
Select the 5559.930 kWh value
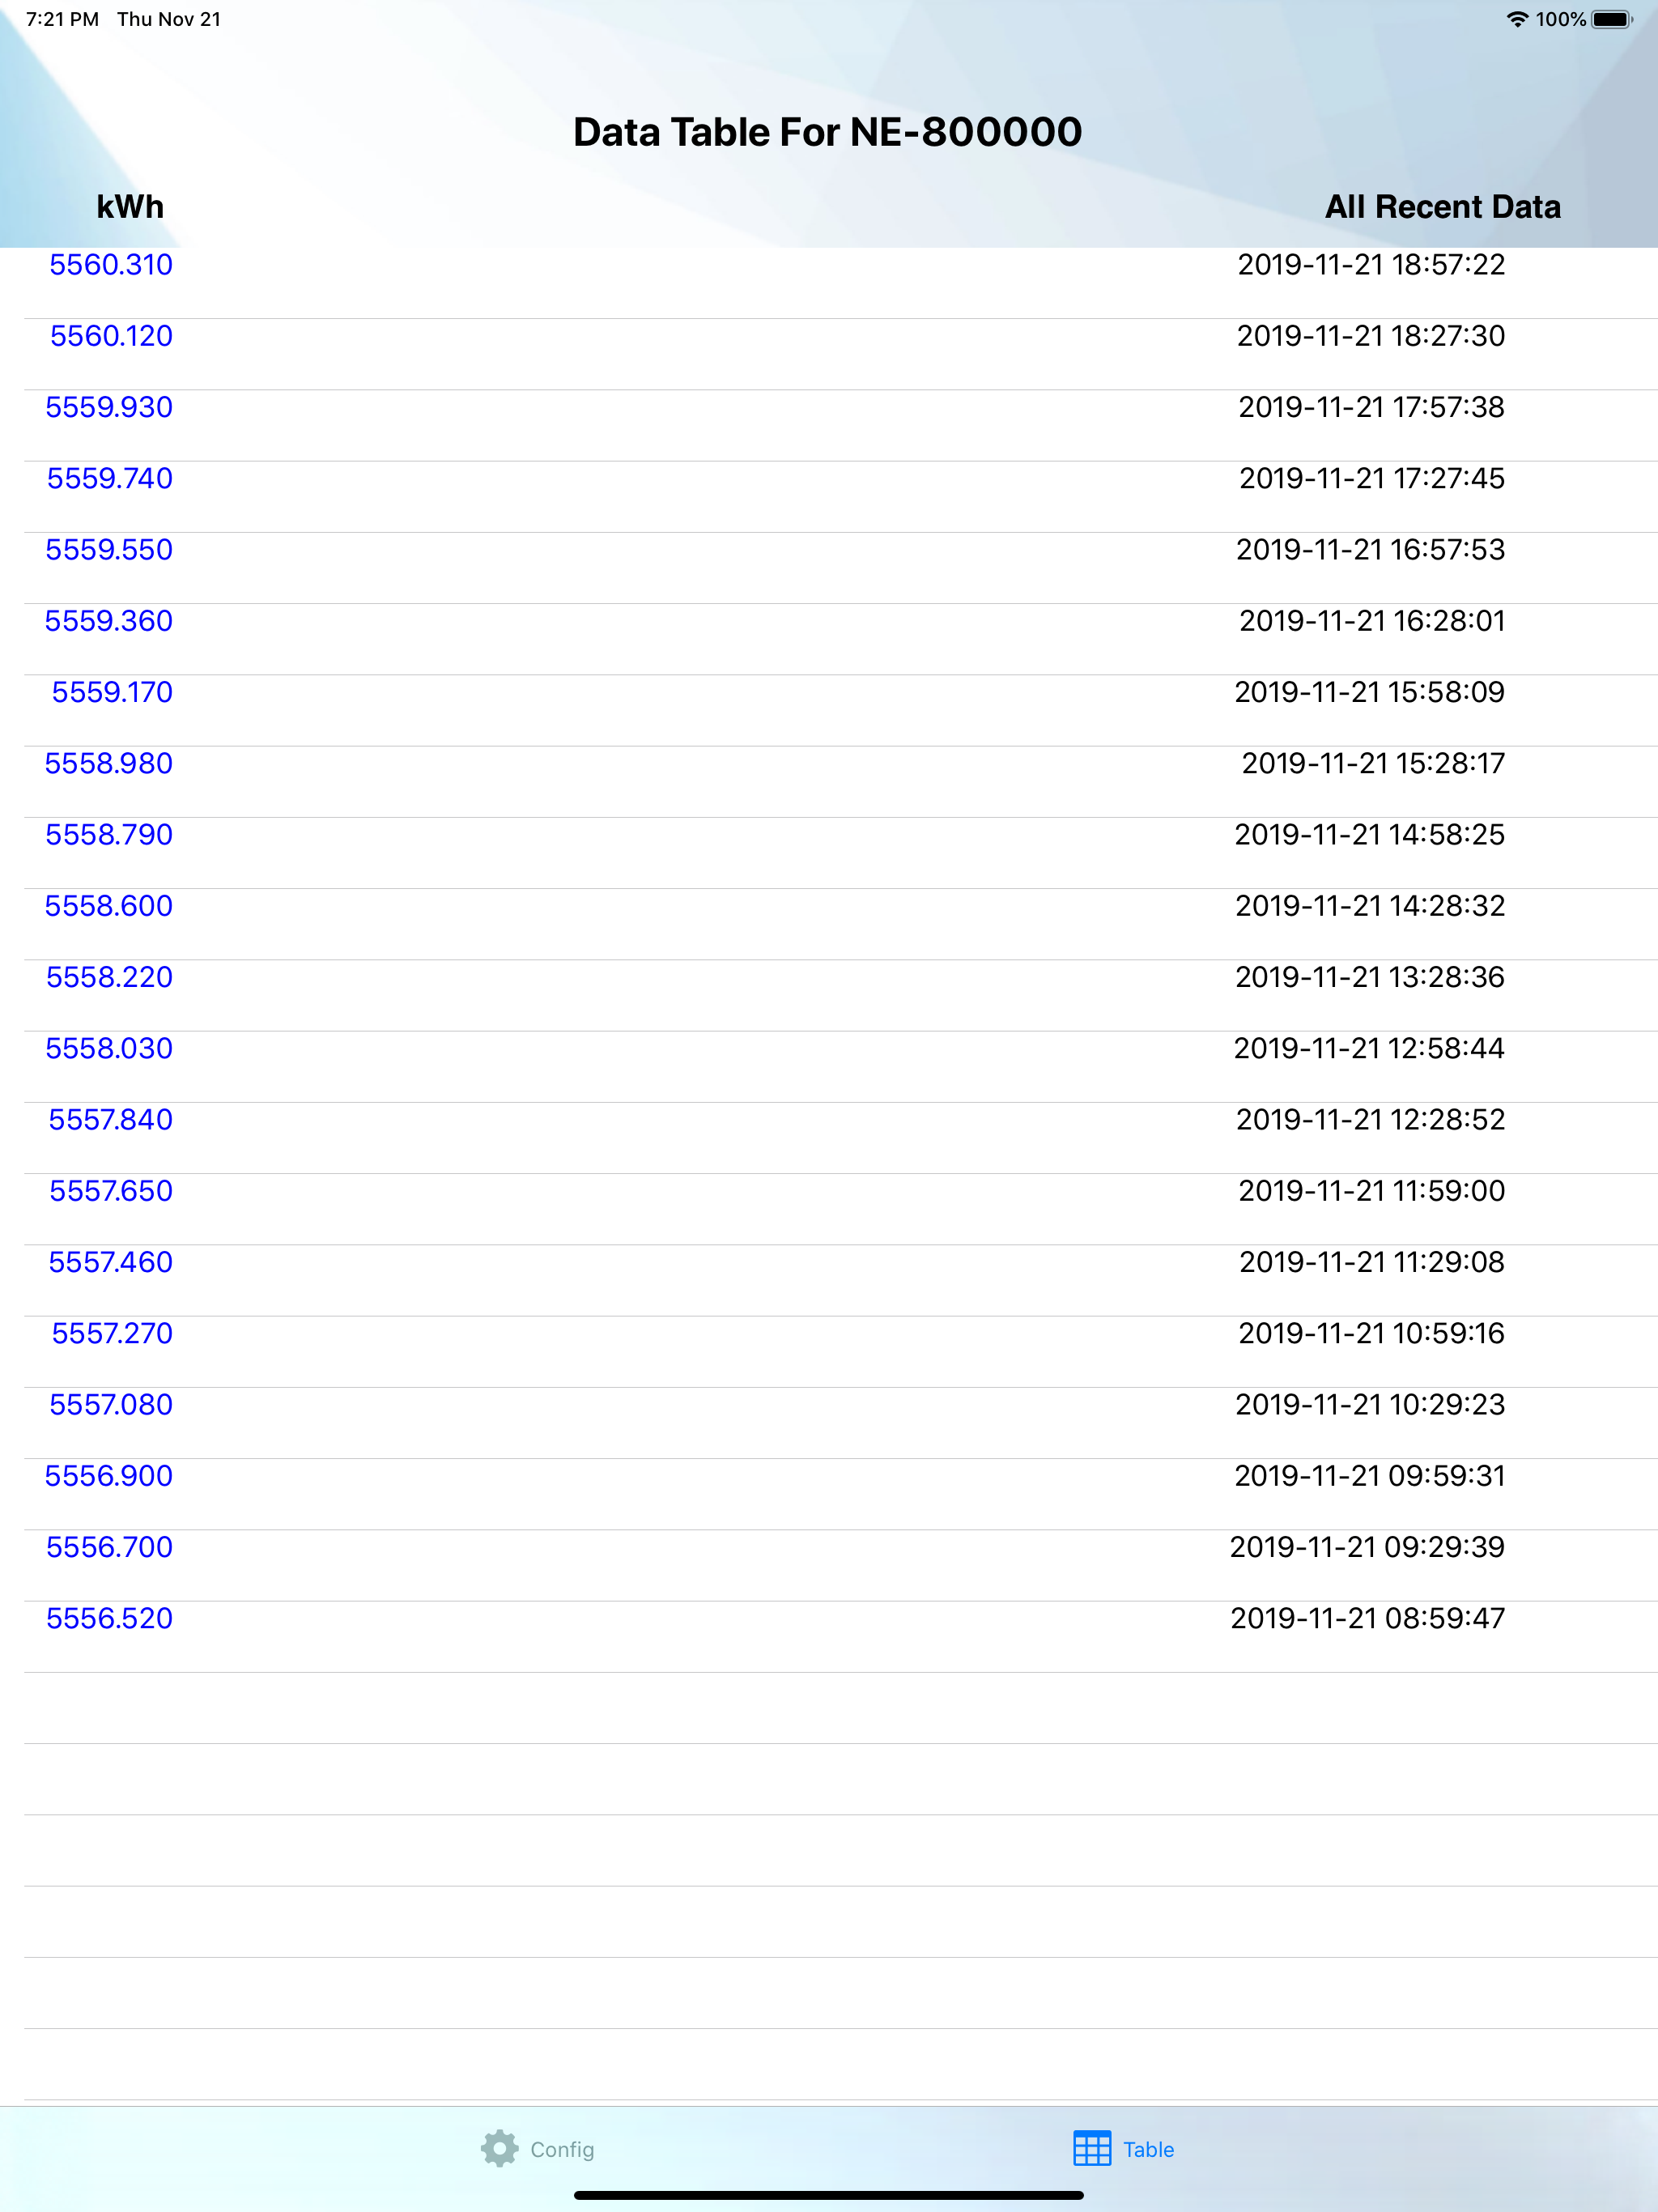point(109,407)
